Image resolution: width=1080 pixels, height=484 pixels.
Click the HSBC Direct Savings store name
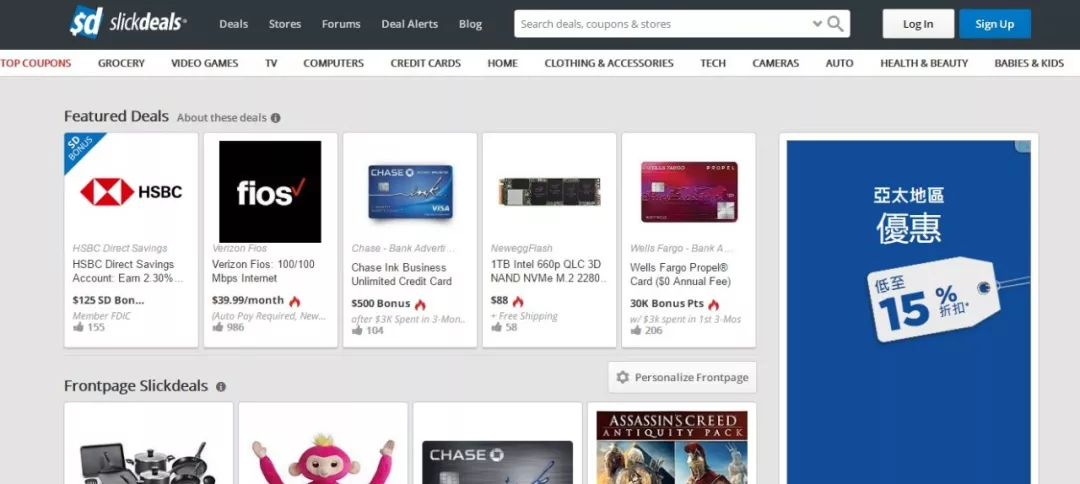(120, 248)
